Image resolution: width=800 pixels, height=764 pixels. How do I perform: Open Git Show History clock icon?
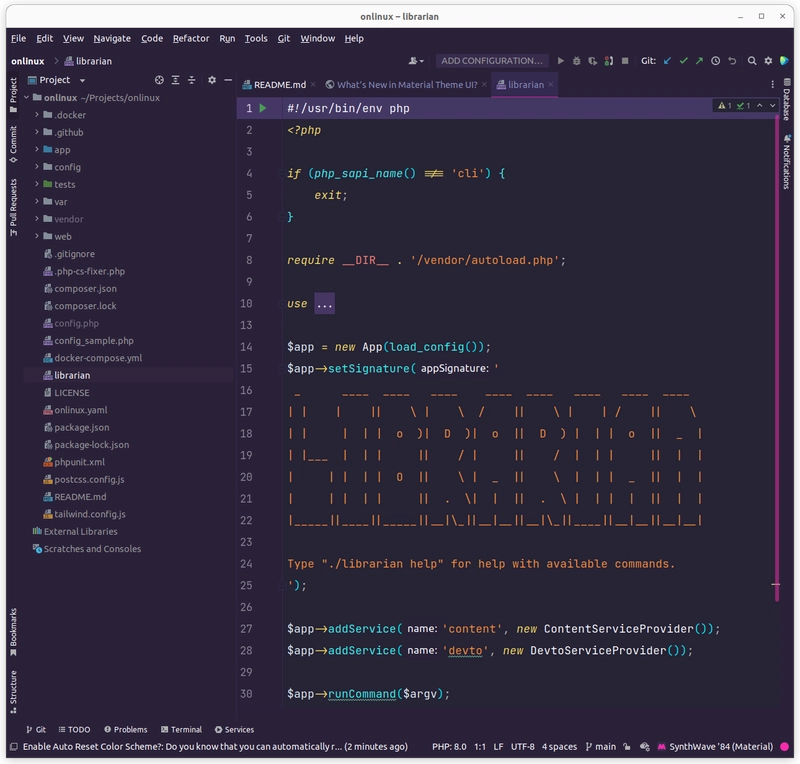click(x=716, y=61)
